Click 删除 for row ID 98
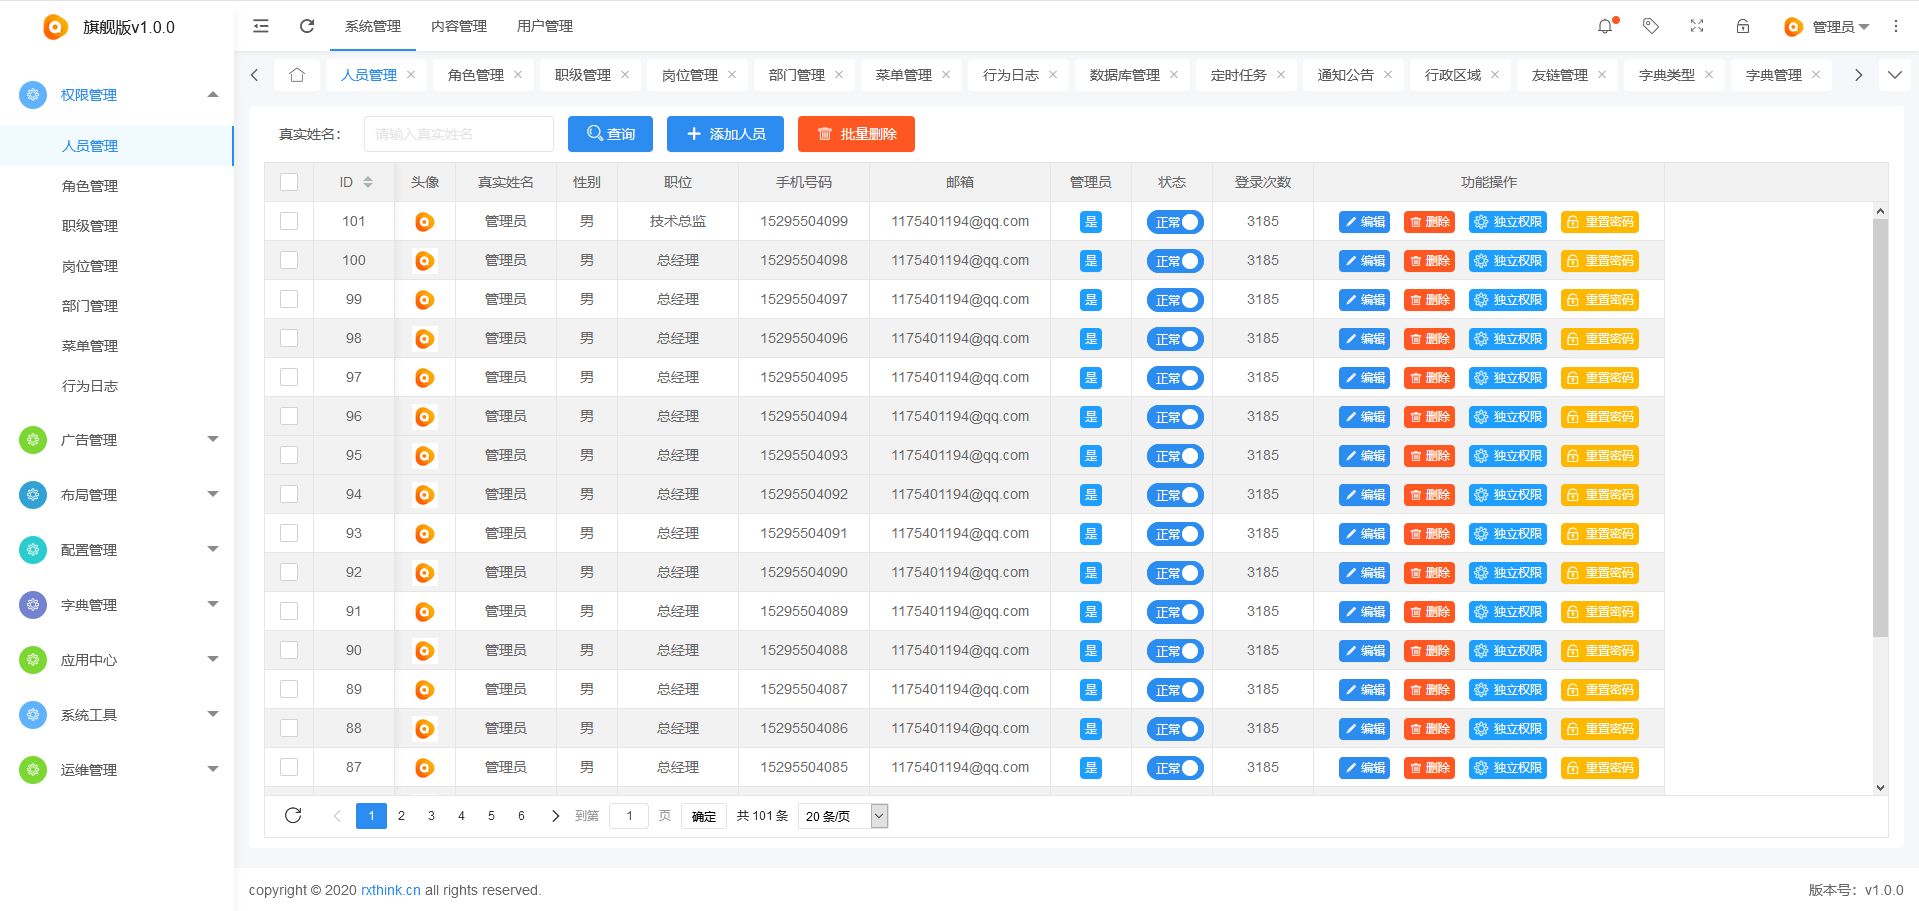Image resolution: width=1919 pixels, height=911 pixels. [1430, 339]
